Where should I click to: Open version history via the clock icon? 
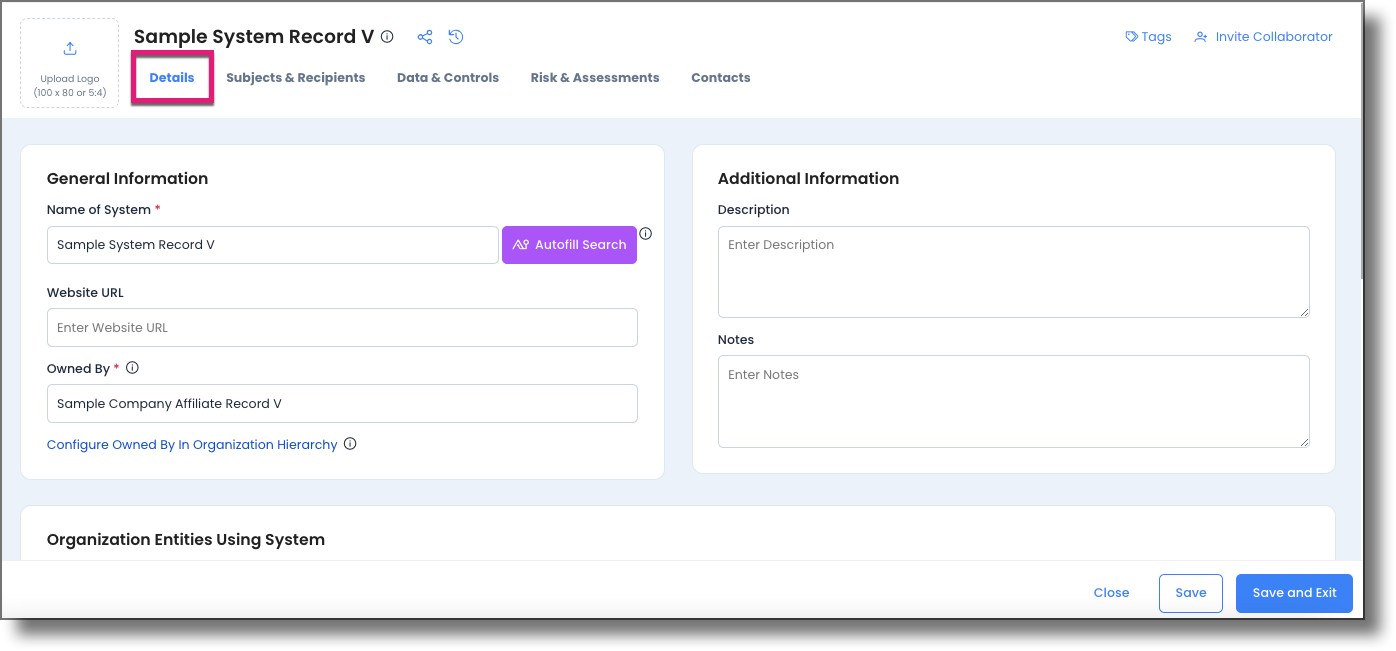(x=455, y=36)
